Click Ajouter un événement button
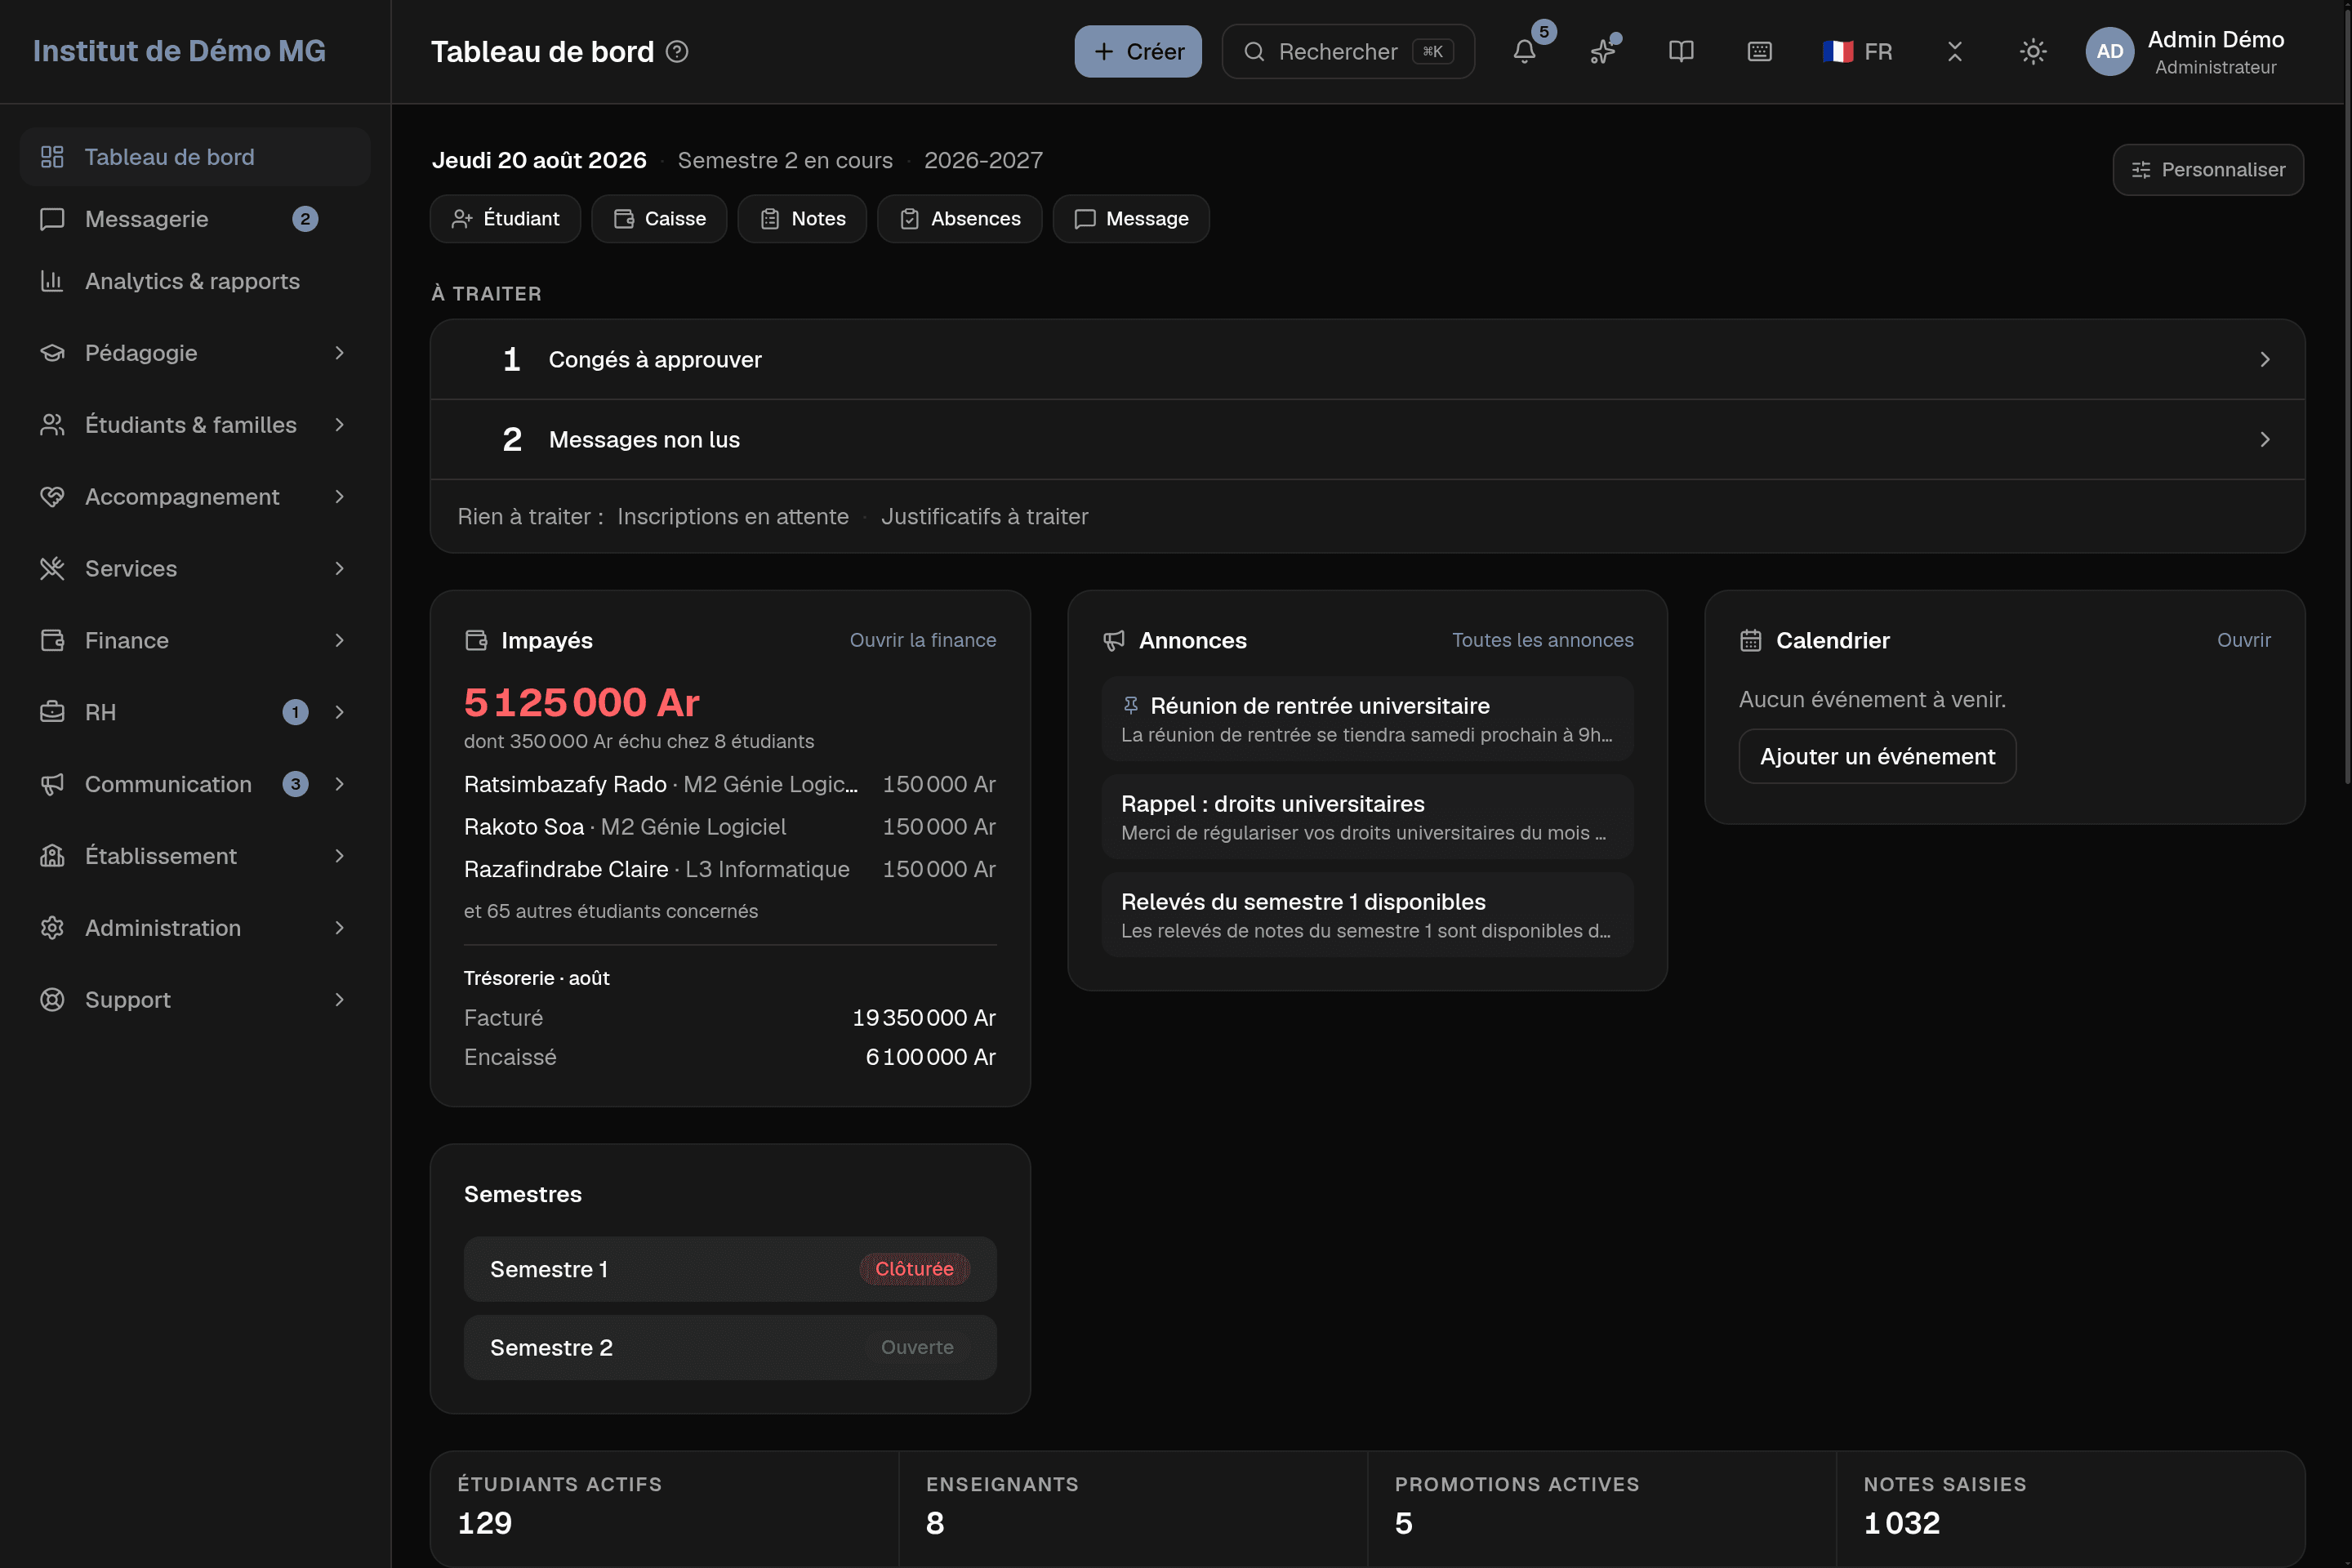This screenshot has height=1568, width=2352. pyautogui.click(x=1877, y=757)
